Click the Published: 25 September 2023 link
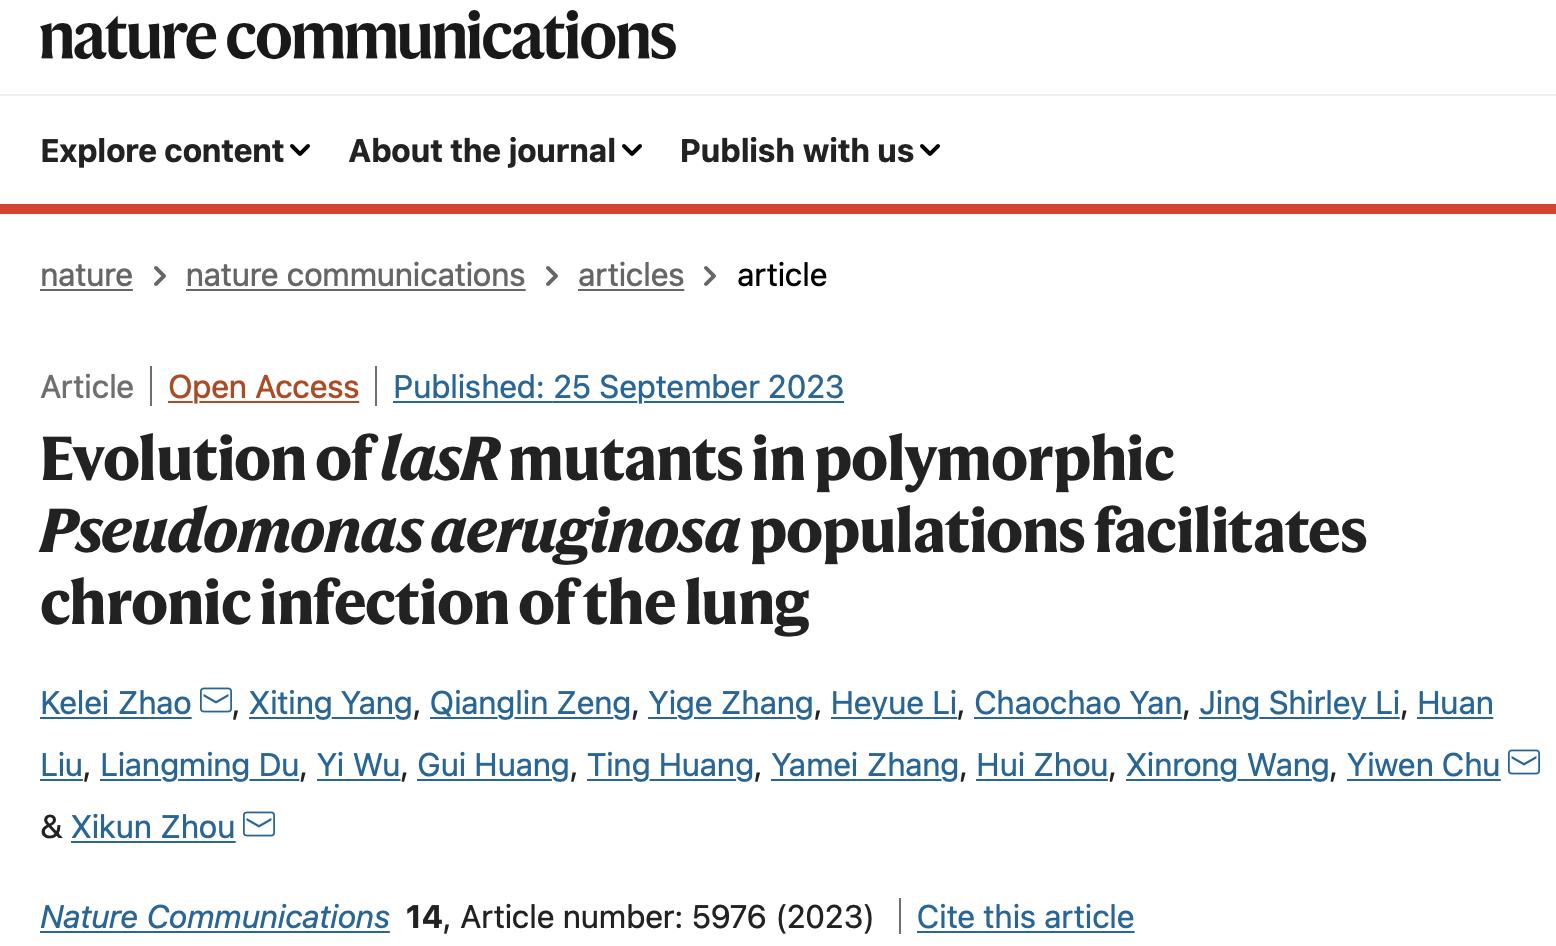The width and height of the screenshot is (1556, 946). tap(618, 387)
